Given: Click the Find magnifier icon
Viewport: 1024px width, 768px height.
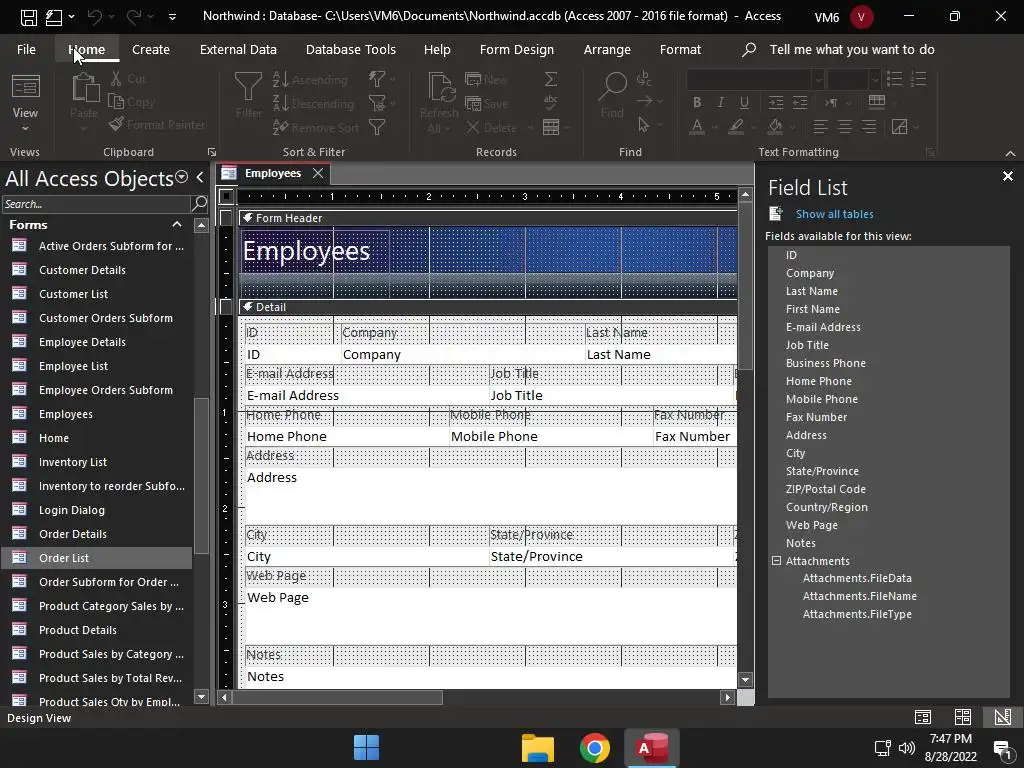Looking at the screenshot, I should coord(612,87).
